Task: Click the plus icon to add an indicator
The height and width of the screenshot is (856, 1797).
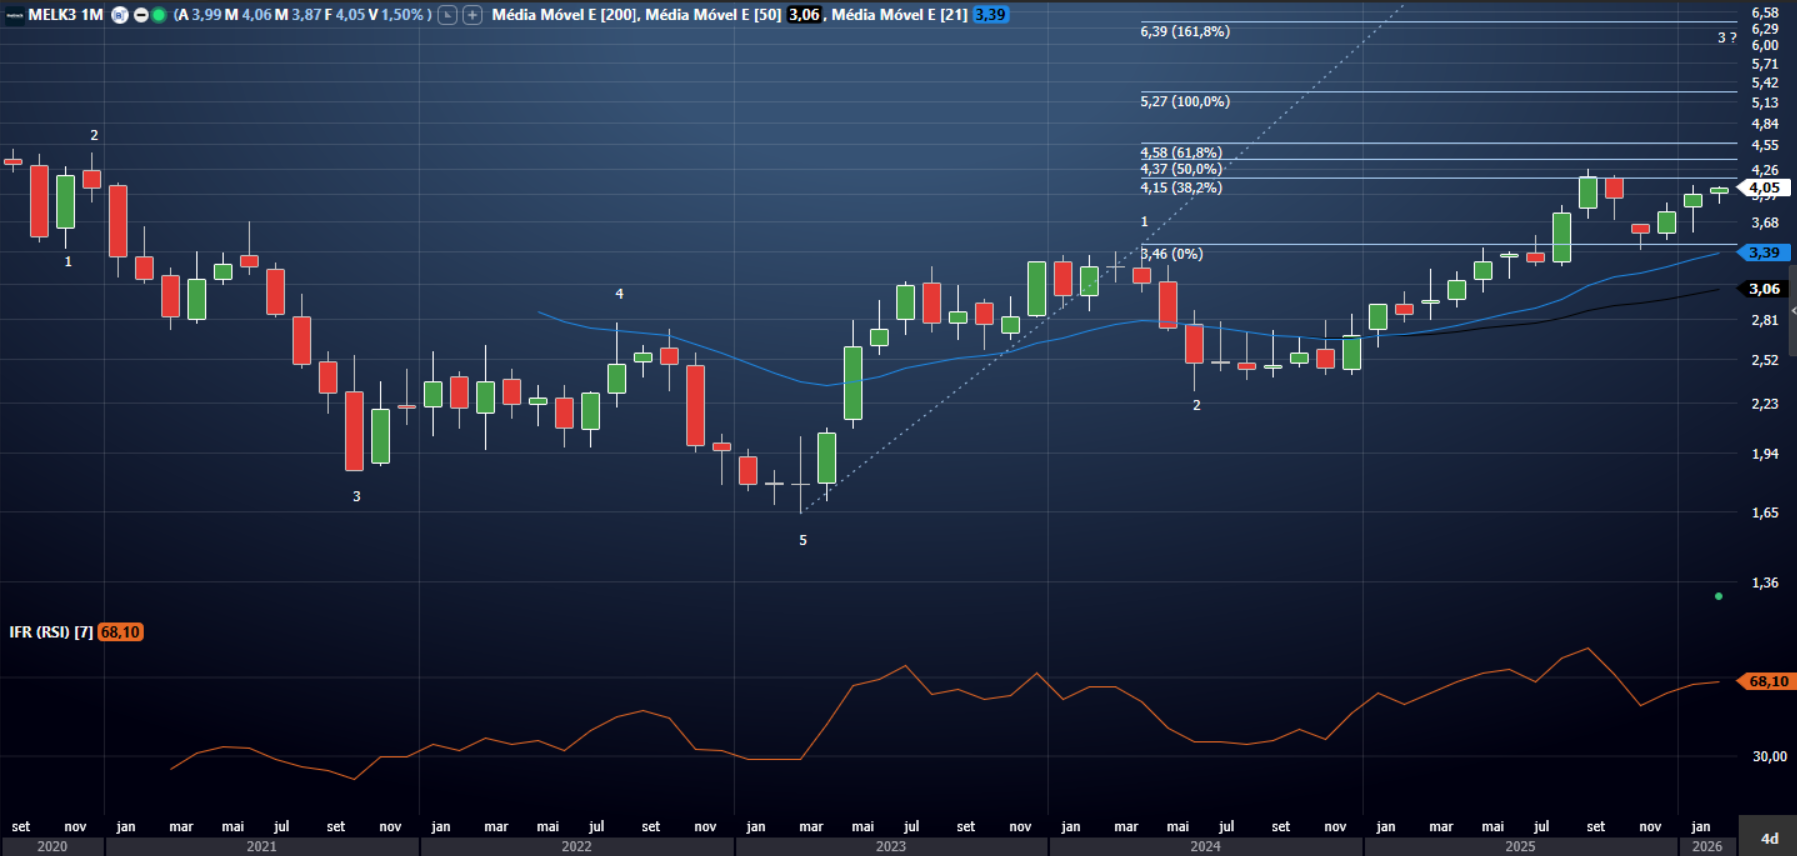Action: (472, 15)
